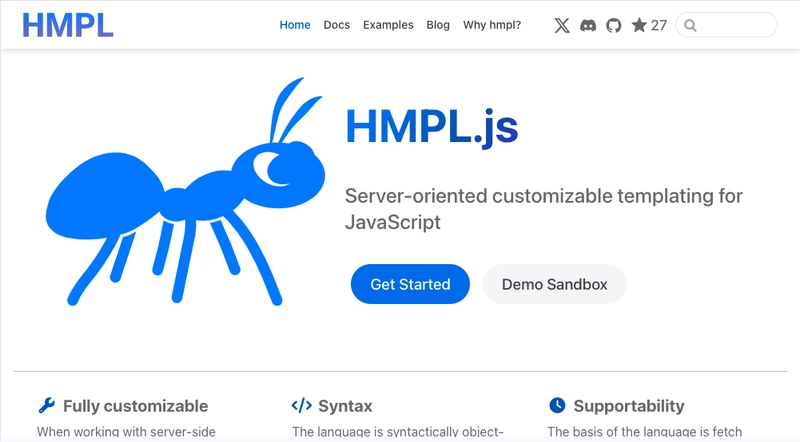Screen dimensions: 800x442
Task: Click the Syntax feature heading
Action: [345, 406]
